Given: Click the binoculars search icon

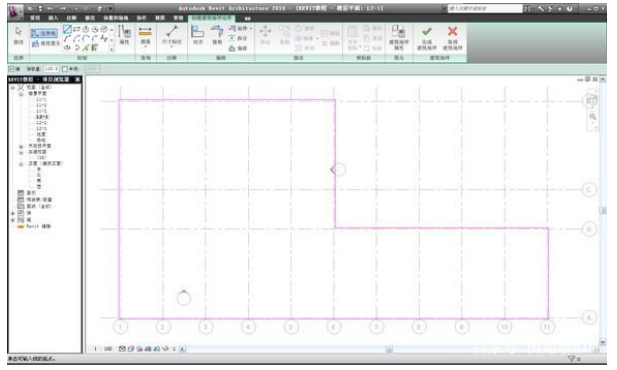Looking at the screenshot, I should pyautogui.click(x=527, y=8).
